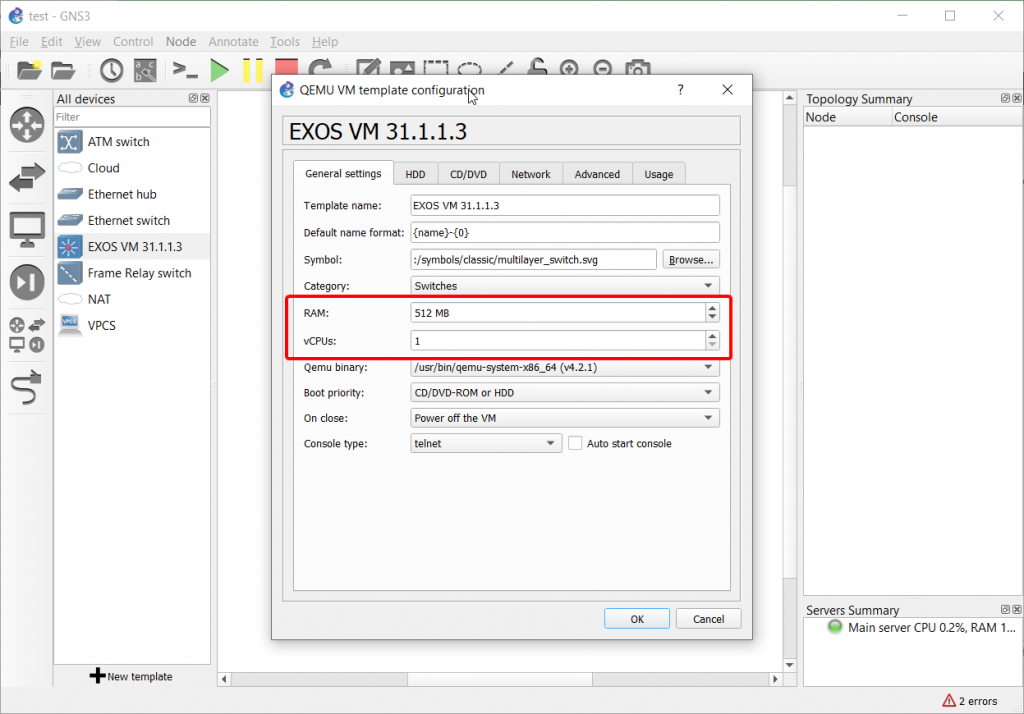This screenshot has width=1024, height=714.
Task: Open the Edit menu
Action: point(52,42)
